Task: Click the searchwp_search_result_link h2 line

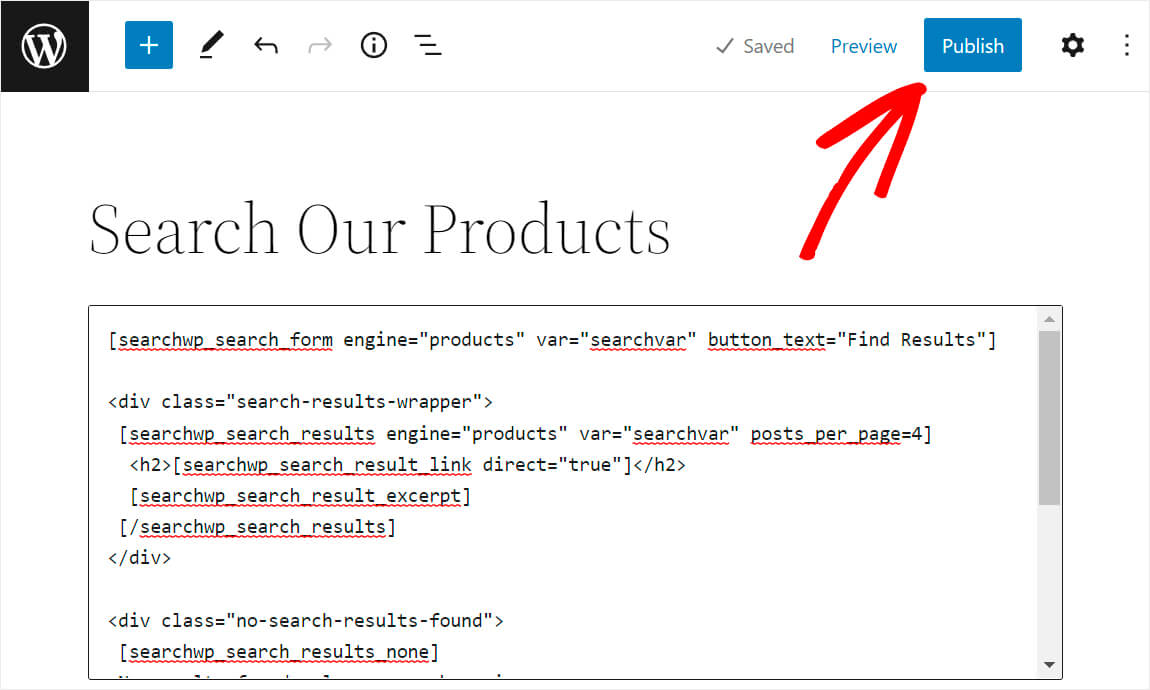Action: 408,465
